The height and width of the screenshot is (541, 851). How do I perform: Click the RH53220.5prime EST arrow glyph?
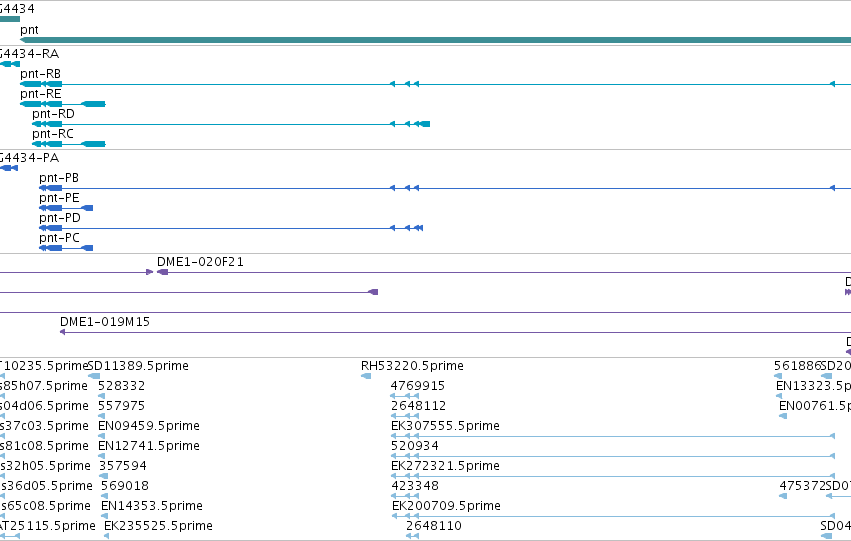[x=366, y=376]
